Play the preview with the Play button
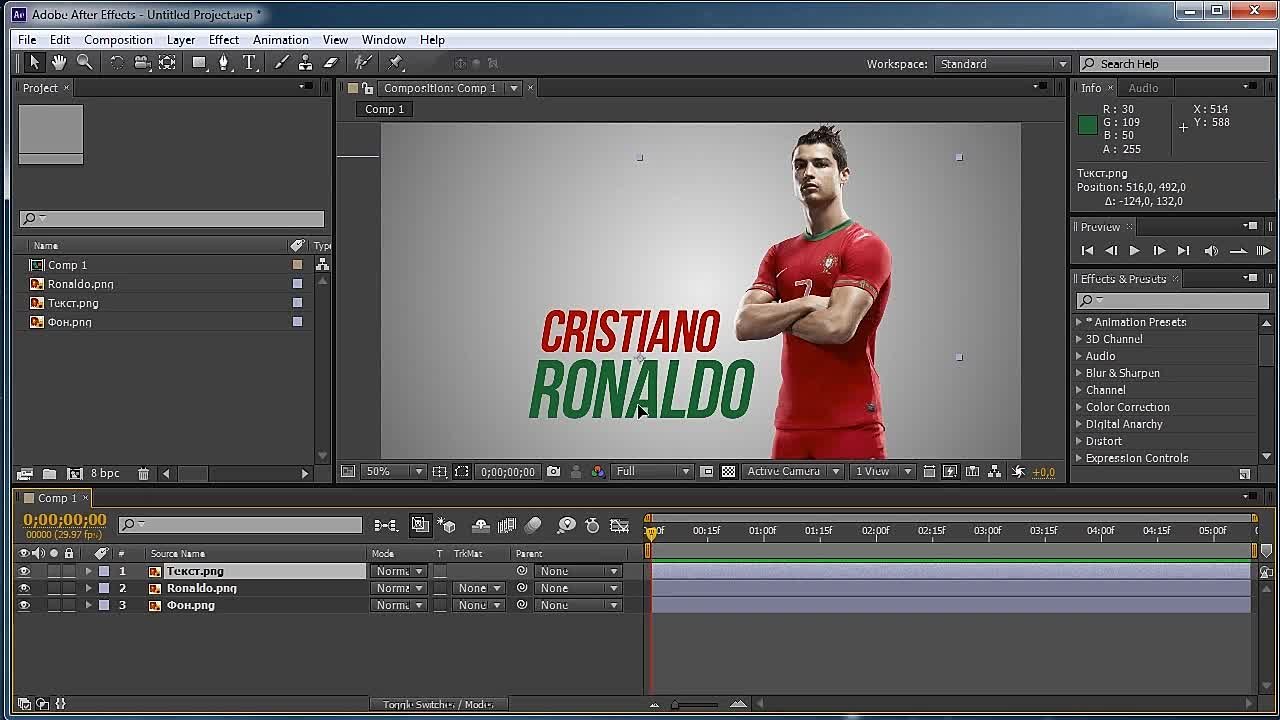This screenshot has width=1280, height=720. point(1134,251)
